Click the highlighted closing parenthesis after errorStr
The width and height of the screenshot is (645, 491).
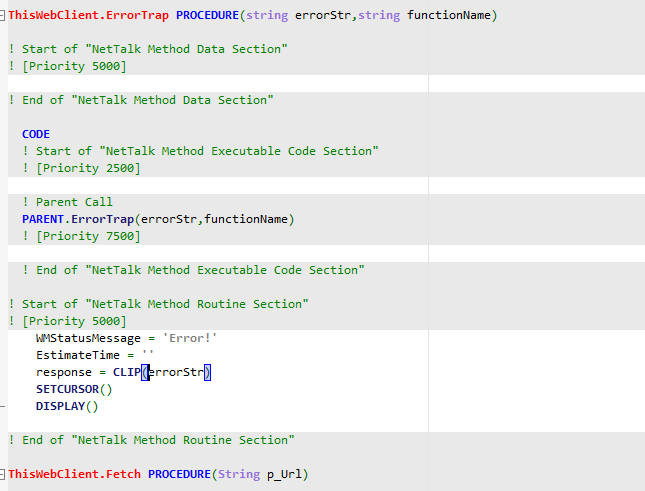(209, 372)
